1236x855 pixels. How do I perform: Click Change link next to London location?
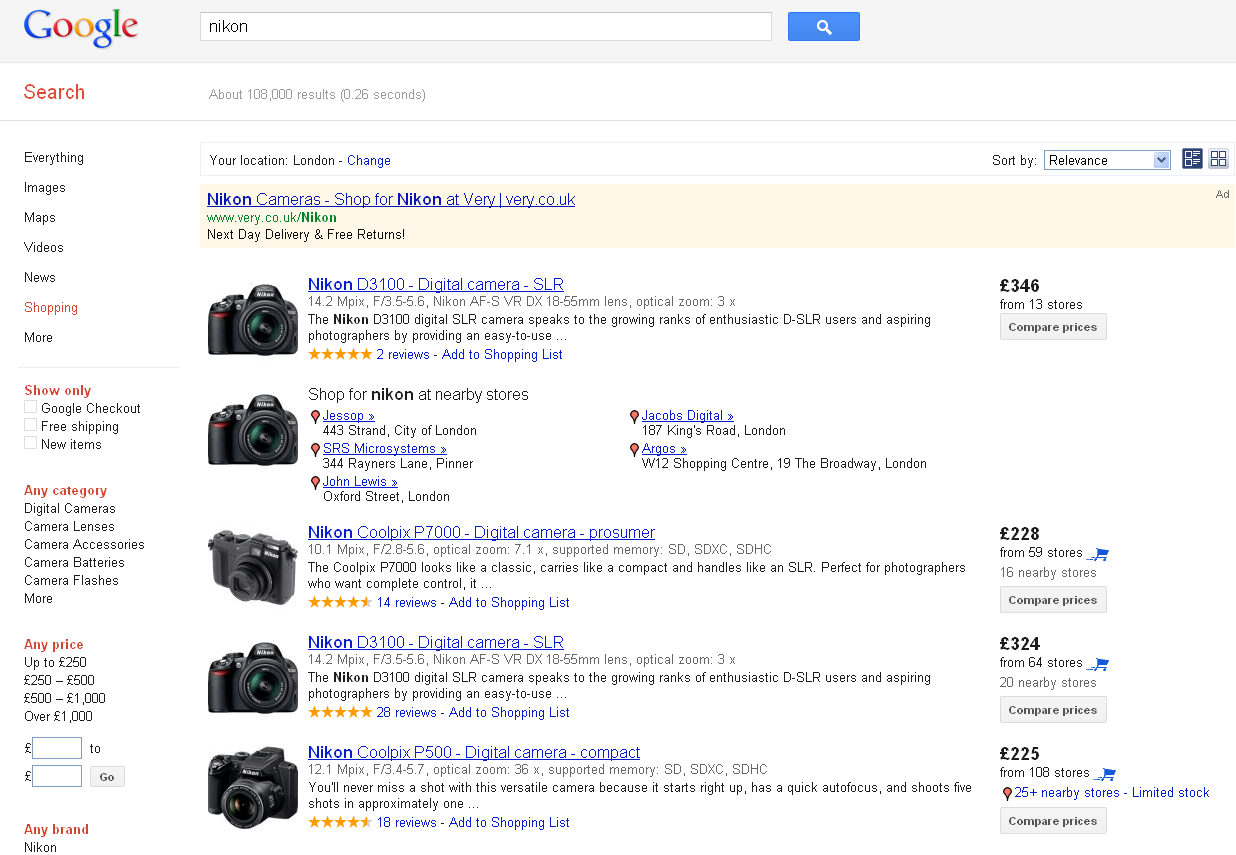(369, 160)
